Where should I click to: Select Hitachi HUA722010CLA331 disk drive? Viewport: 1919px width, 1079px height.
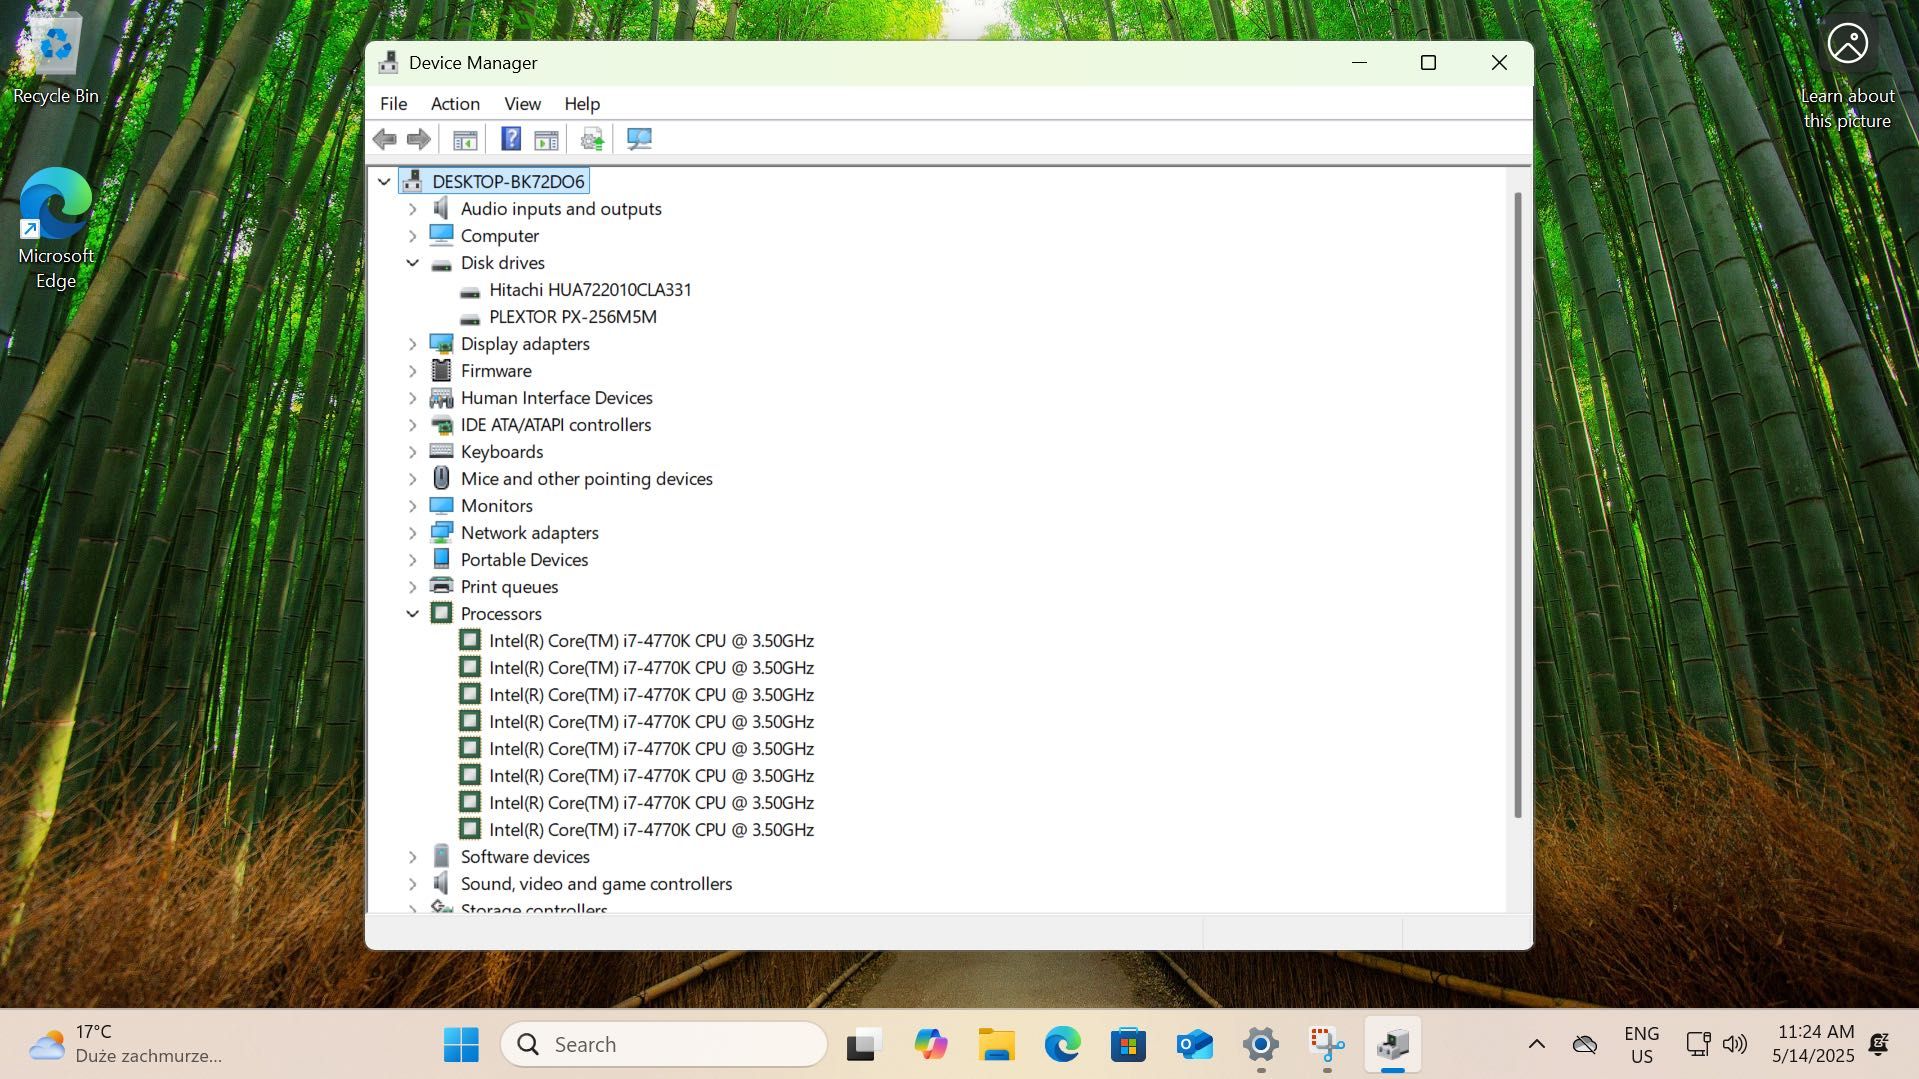(x=590, y=290)
